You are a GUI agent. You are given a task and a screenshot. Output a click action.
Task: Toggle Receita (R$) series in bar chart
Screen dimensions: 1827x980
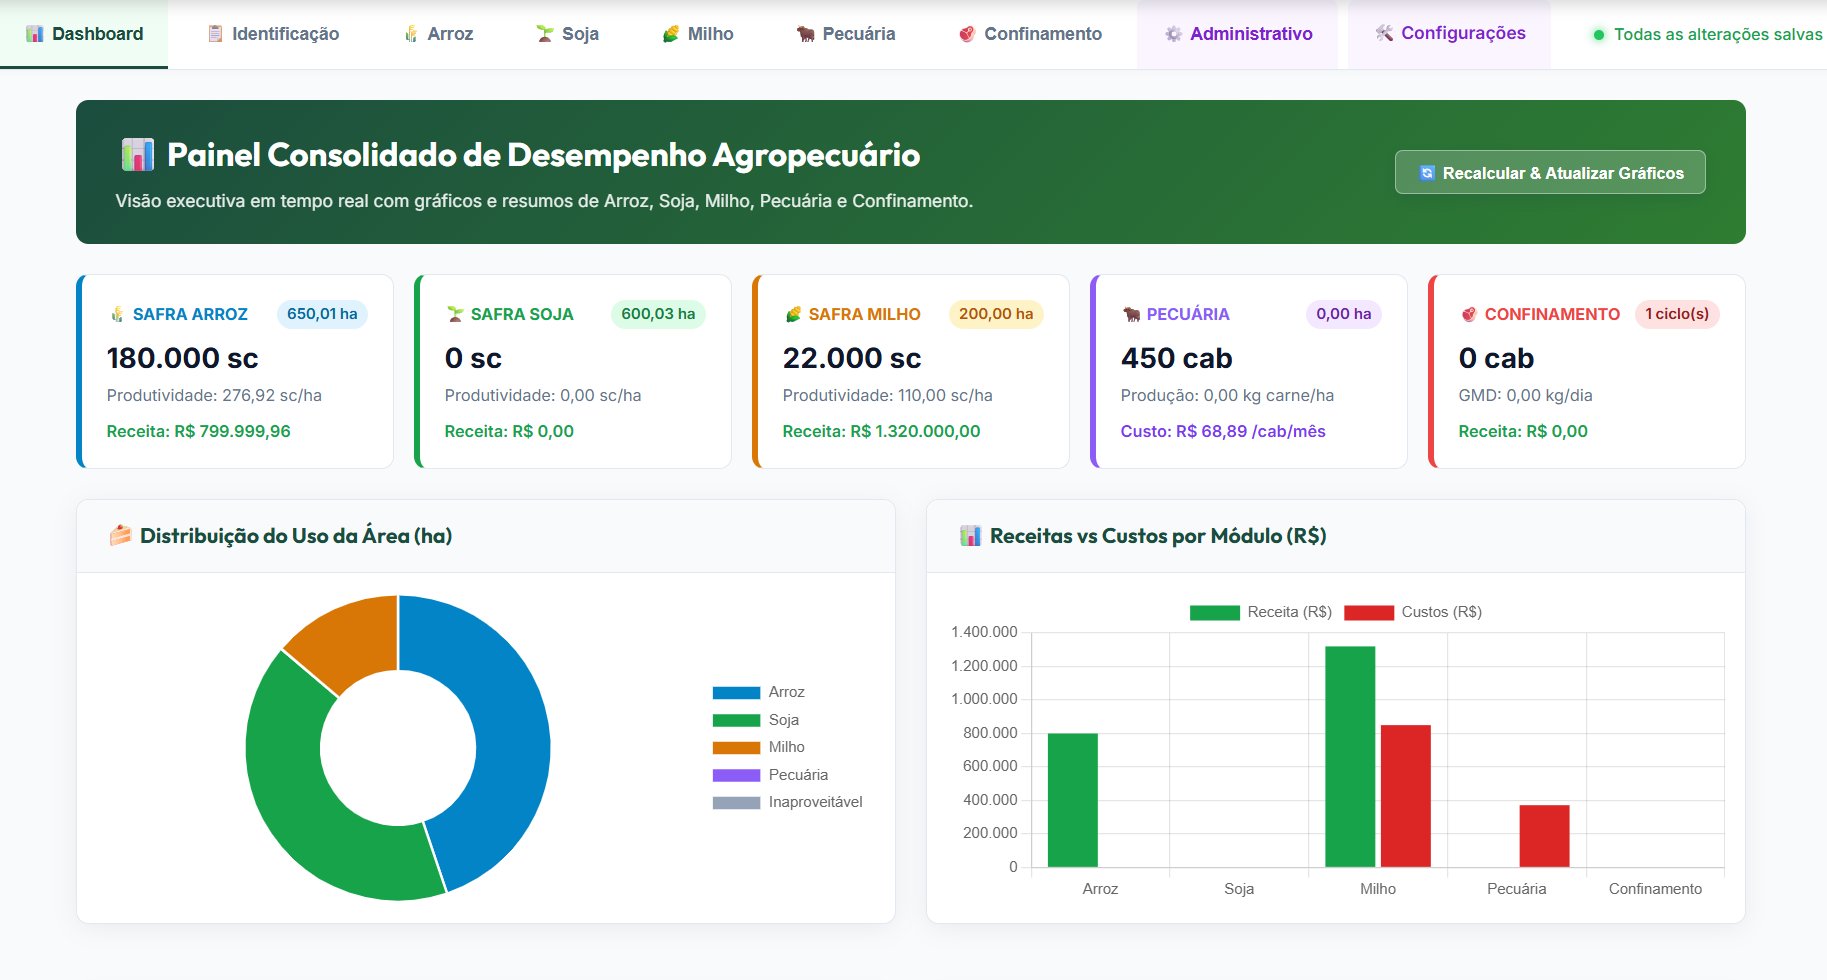point(1260,612)
